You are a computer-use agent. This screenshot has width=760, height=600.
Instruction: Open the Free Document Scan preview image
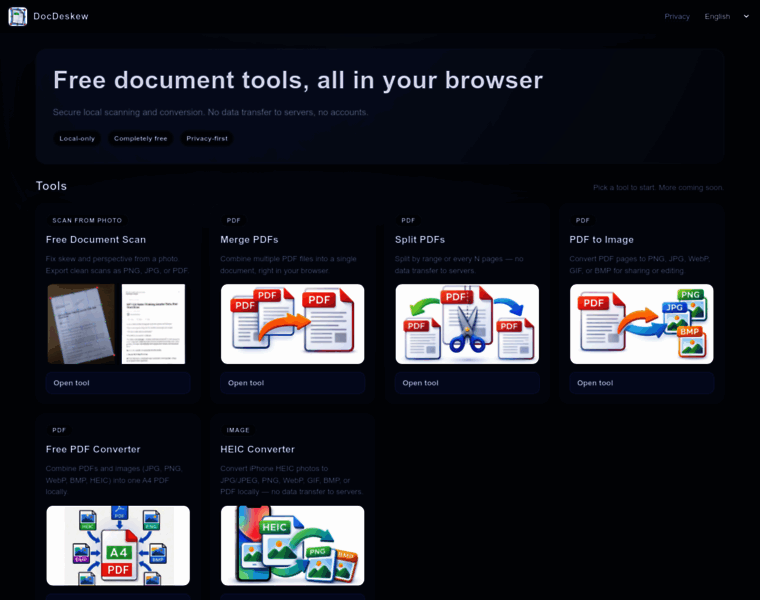118,324
